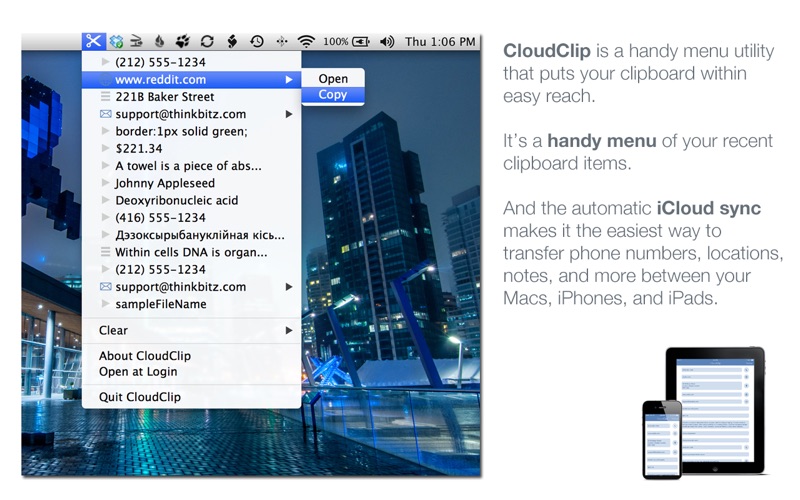Image resolution: width=800 pixels, height=500 pixels.
Task: Toggle Open at Login option
Action: 139,372
